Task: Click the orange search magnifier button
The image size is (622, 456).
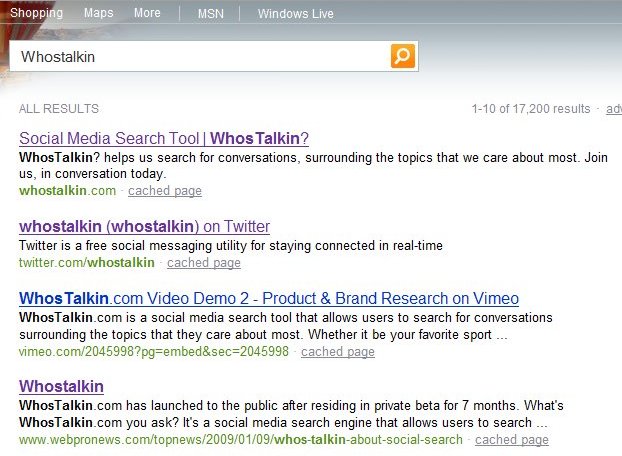Action: 403,56
